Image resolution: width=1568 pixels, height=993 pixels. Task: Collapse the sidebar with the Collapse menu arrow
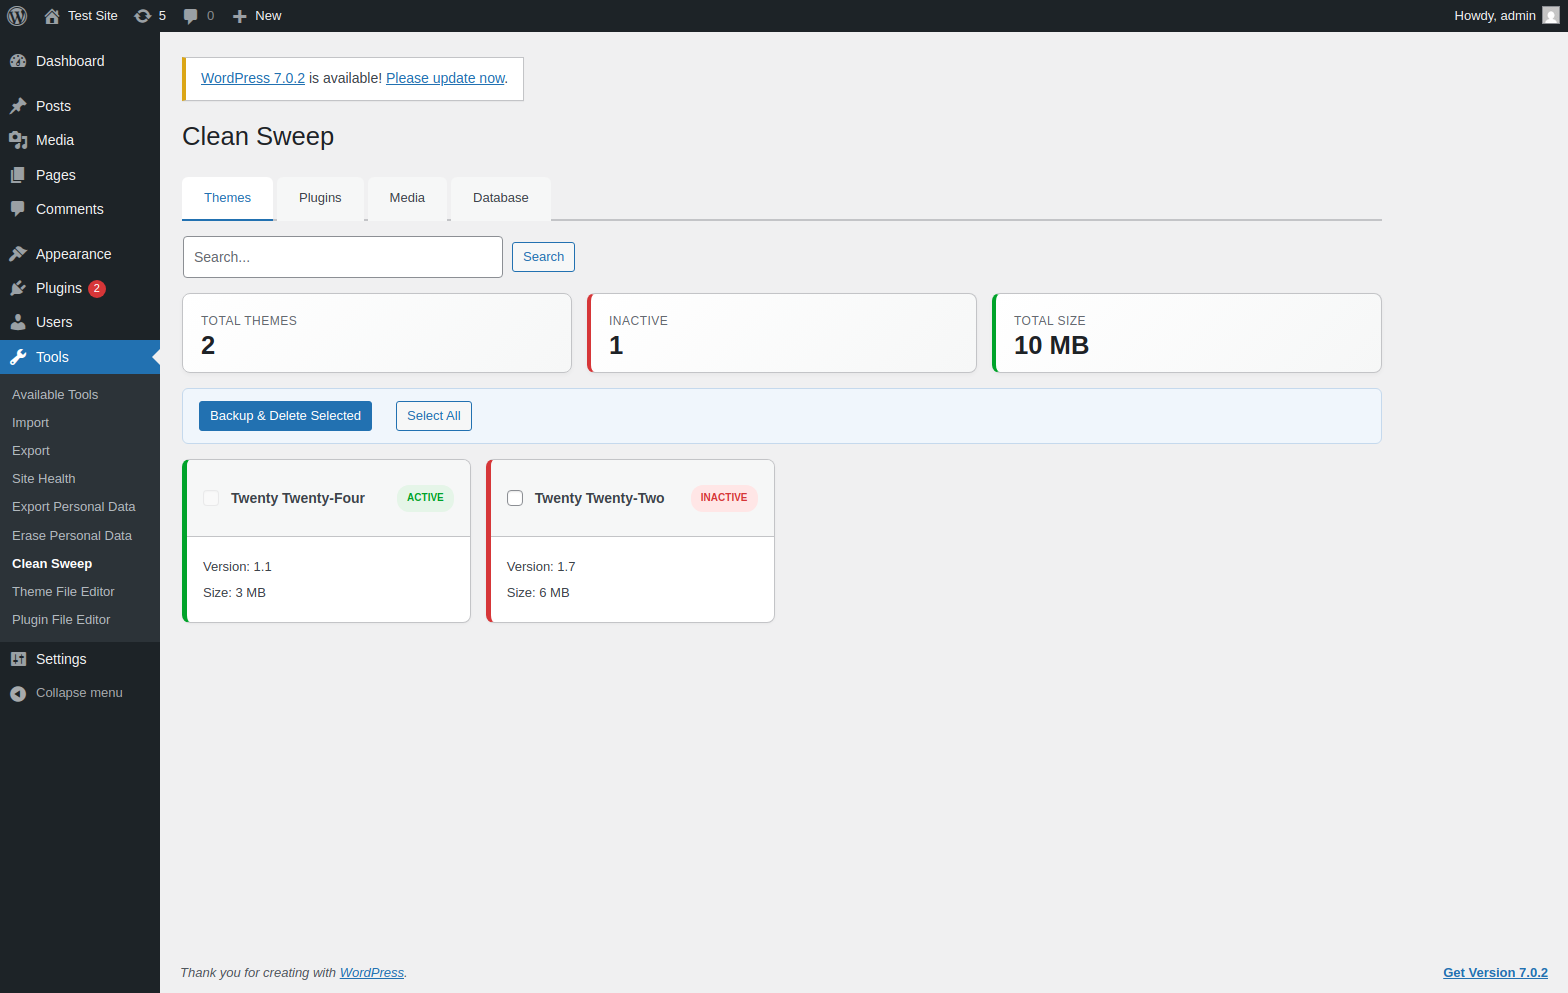(18, 693)
